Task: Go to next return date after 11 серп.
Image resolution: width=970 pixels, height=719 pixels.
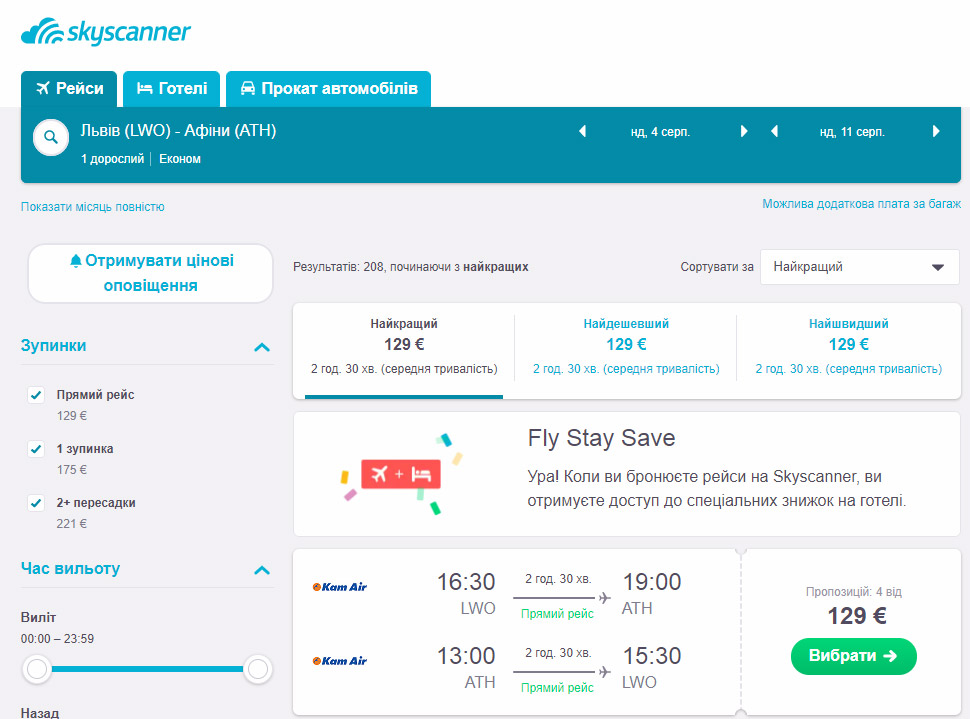Action: click(x=936, y=131)
